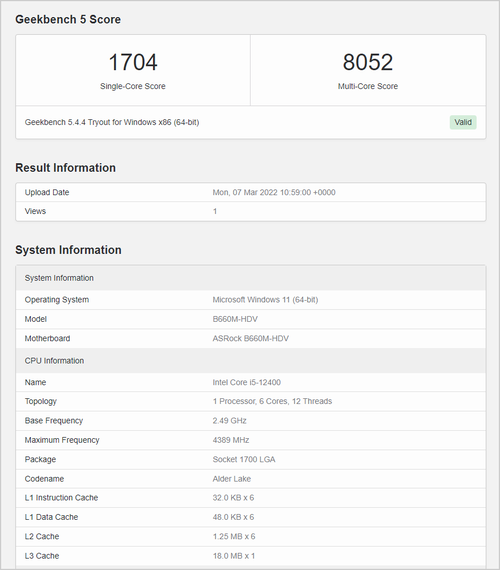Click the Multi-Core Score label
The image size is (500, 570).
368,86
